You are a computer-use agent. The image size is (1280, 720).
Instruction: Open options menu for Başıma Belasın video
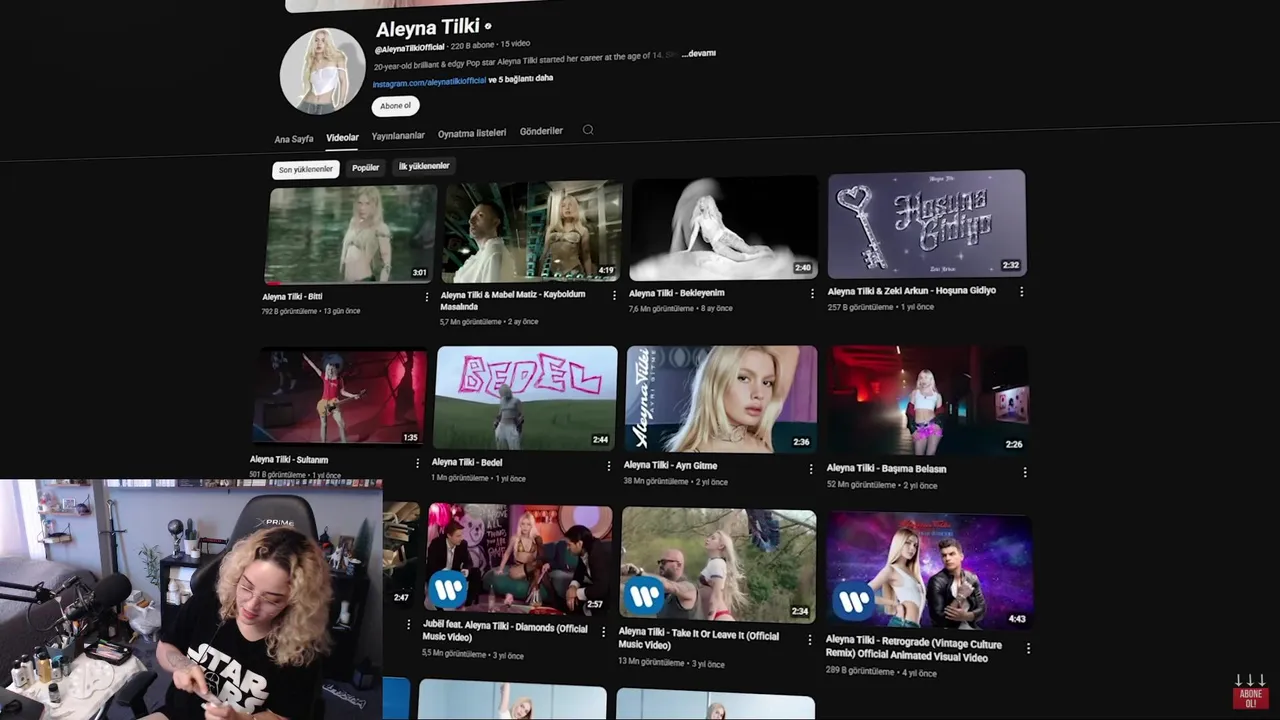(x=1025, y=471)
